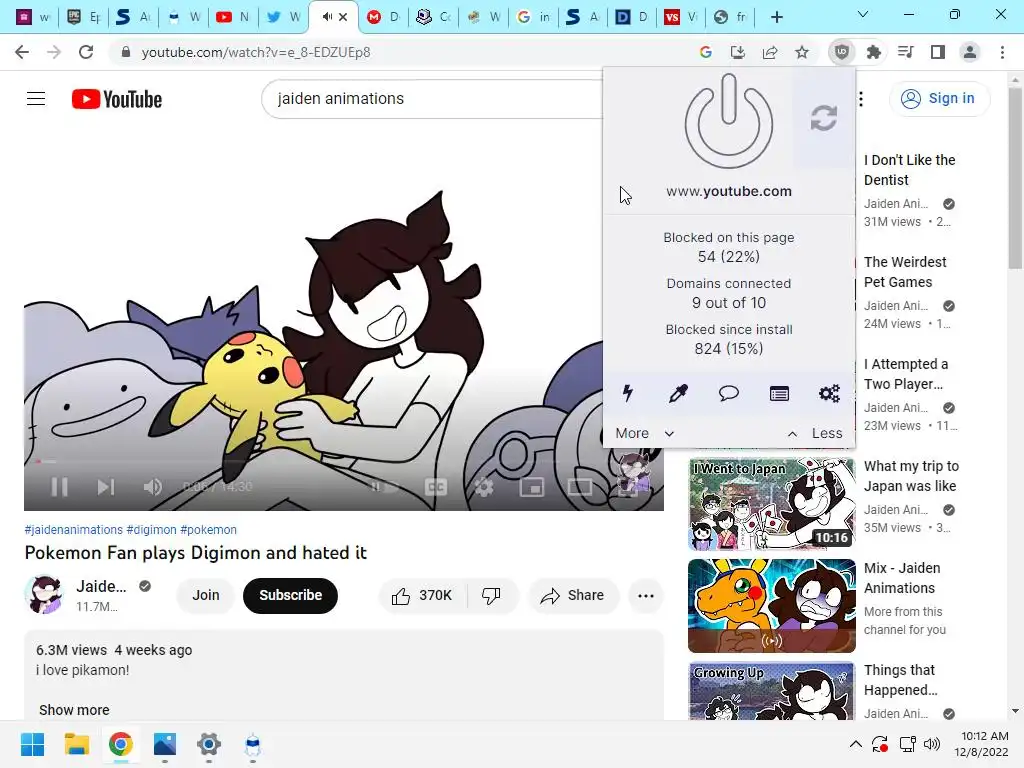Open uBlock dashboard gears icon
The height and width of the screenshot is (768, 1024).
(x=829, y=393)
